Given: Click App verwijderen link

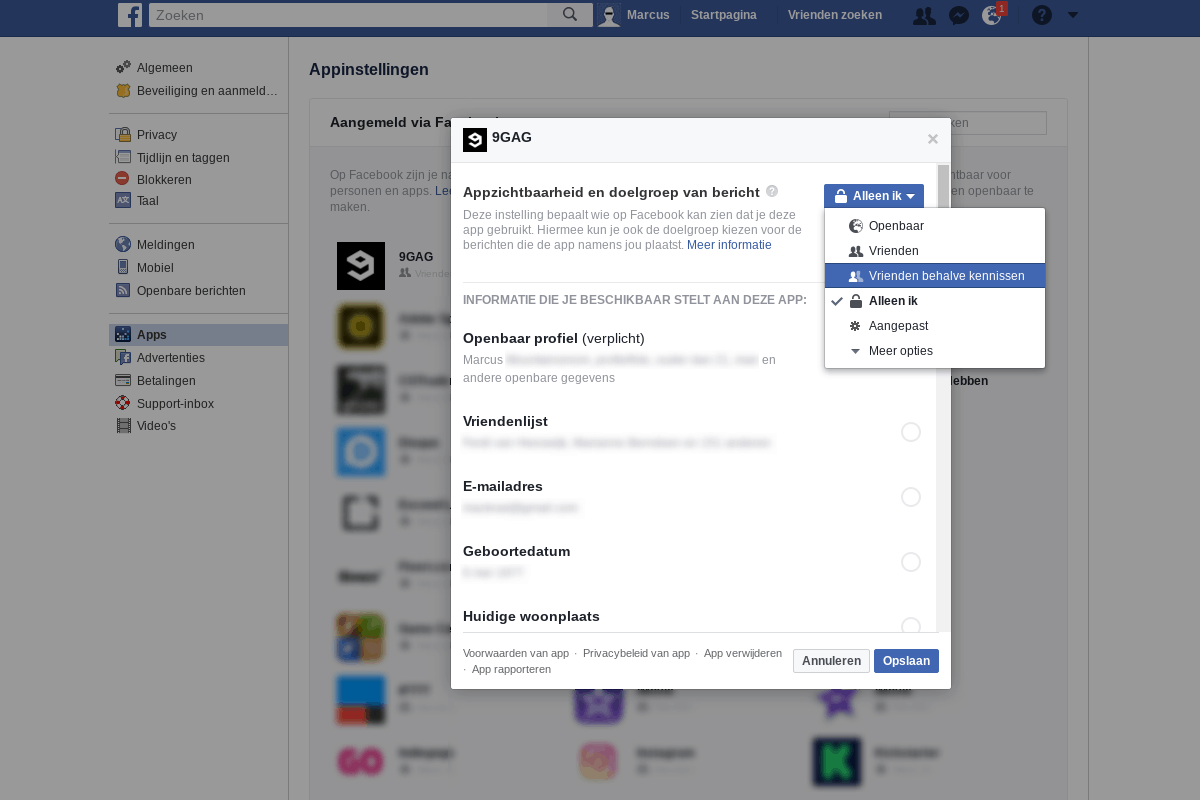Looking at the screenshot, I should 743,653.
